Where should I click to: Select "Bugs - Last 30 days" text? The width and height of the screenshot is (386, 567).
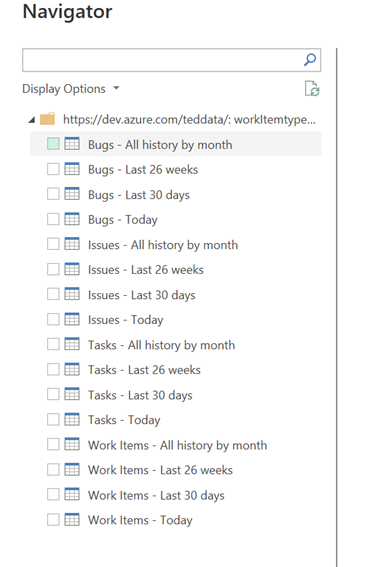click(139, 195)
